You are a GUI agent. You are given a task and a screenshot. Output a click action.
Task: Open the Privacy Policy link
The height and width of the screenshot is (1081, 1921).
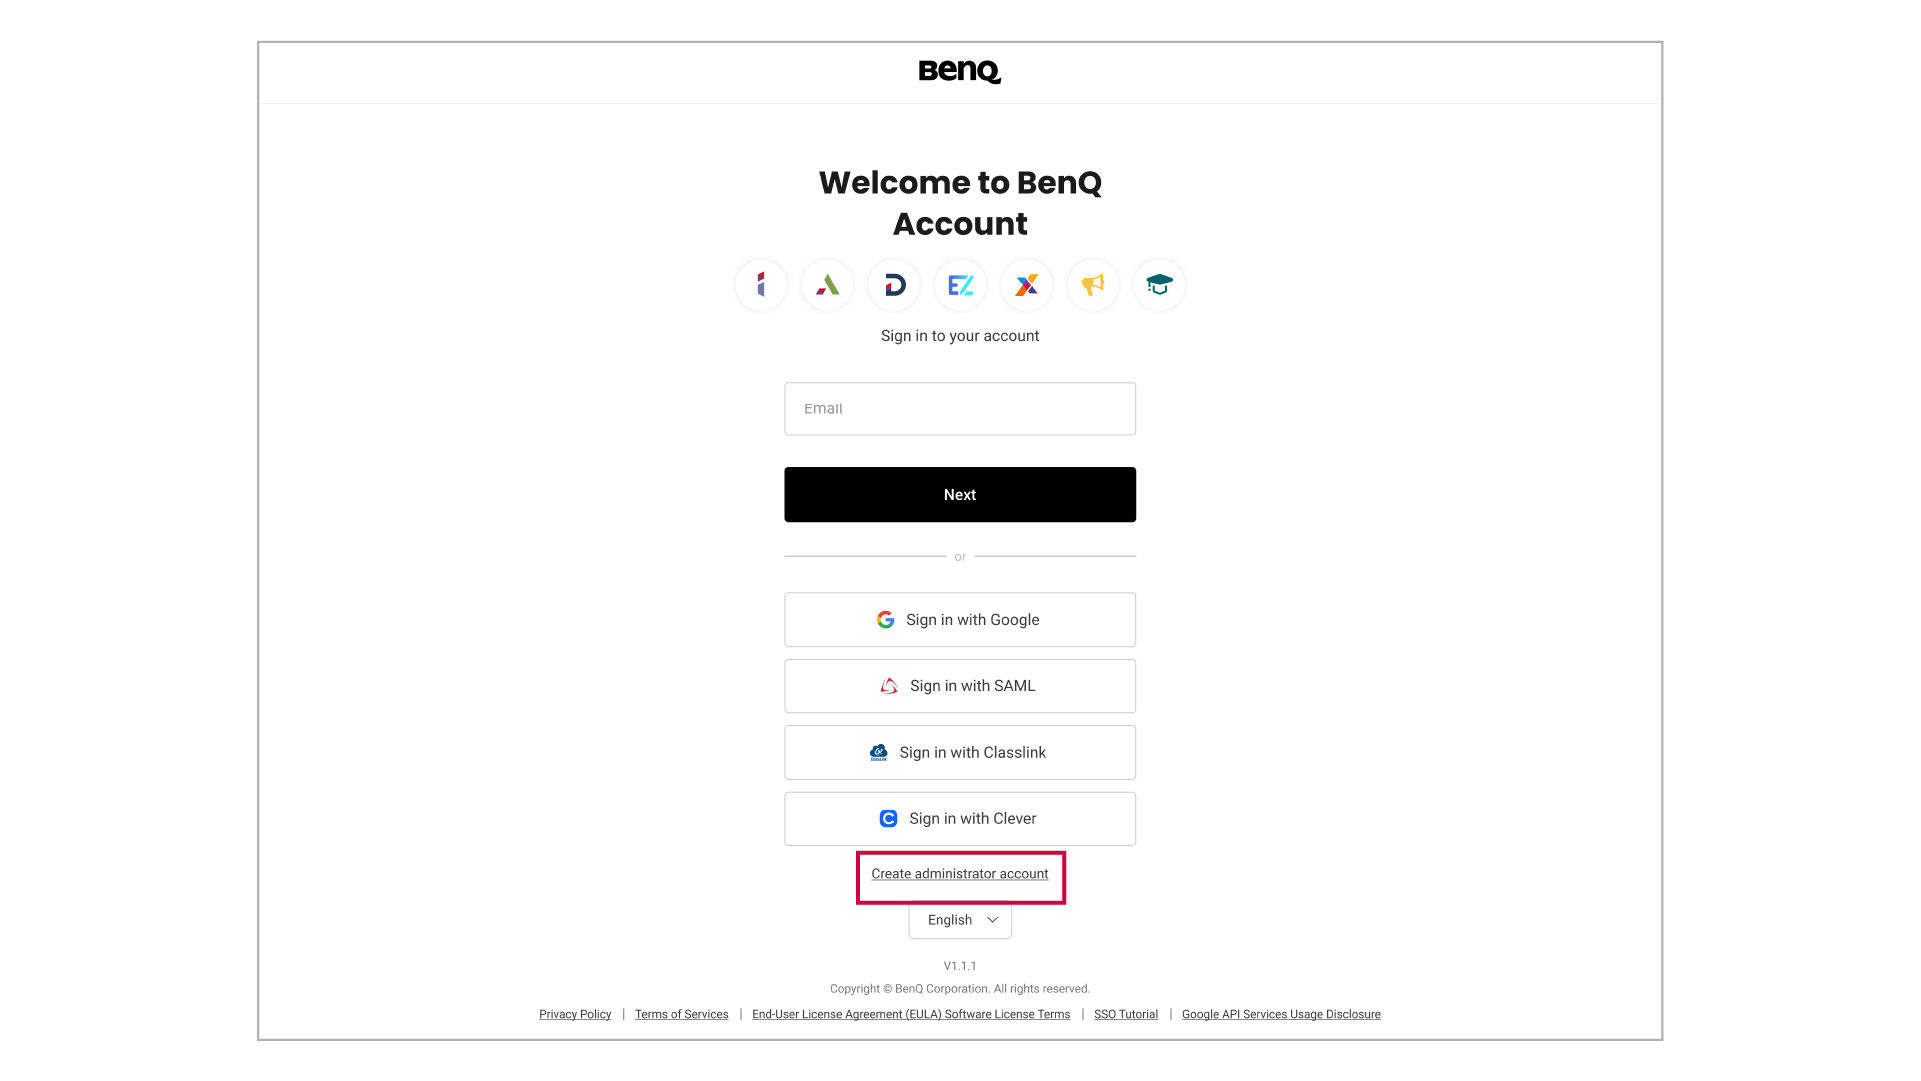click(575, 1014)
